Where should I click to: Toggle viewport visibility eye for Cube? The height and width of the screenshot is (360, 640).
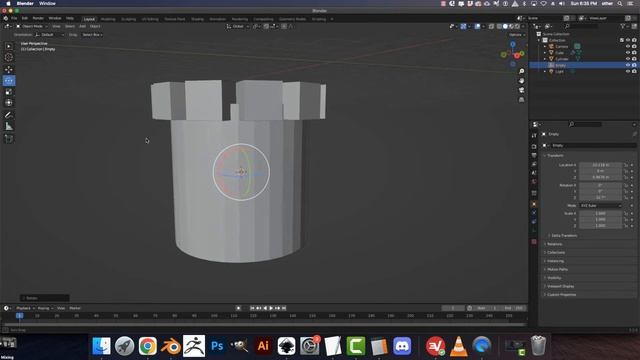pyautogui.click(x=628, y=53)
